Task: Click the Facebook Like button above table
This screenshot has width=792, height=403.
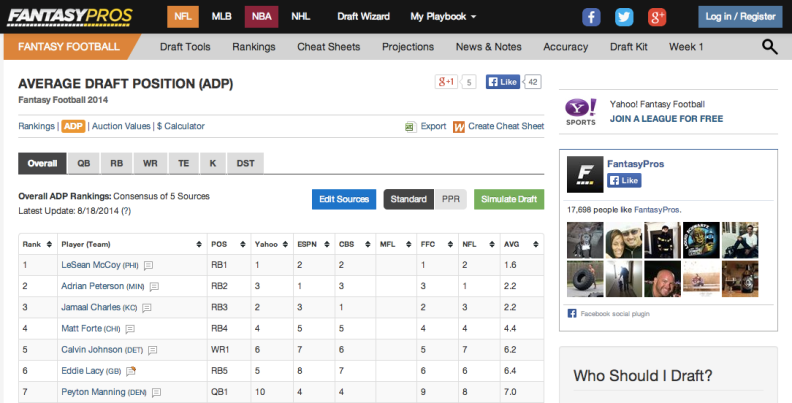Action: [503, 82]
